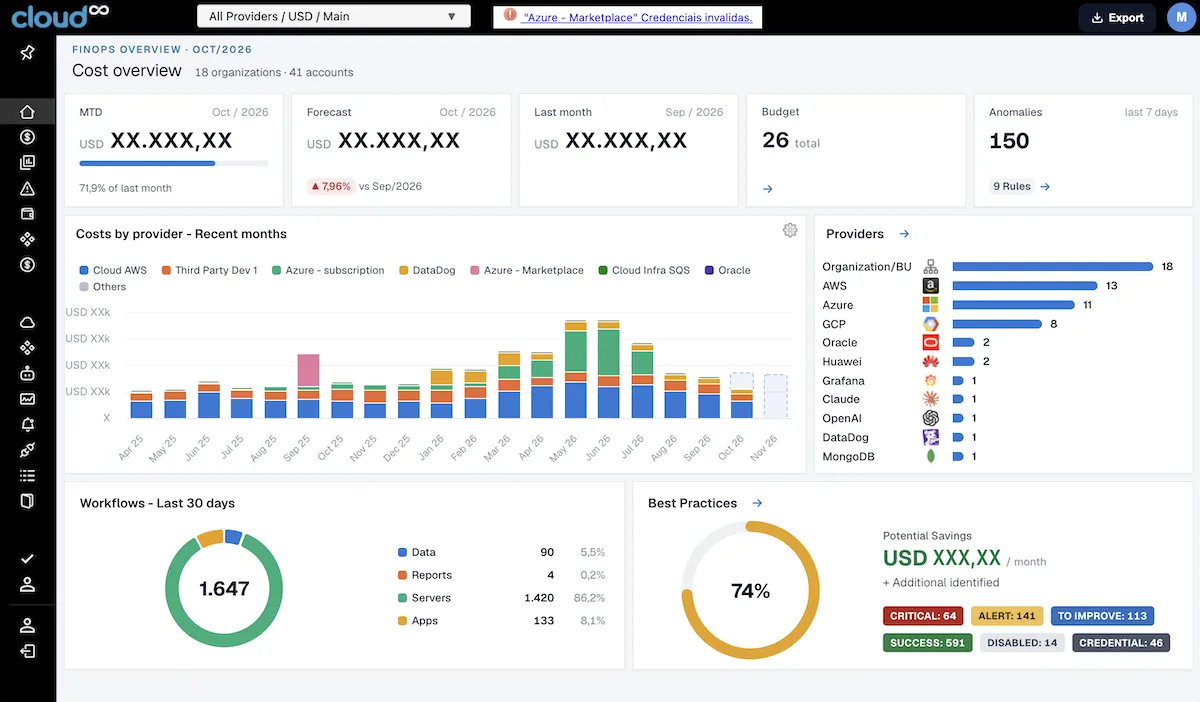
Task: Open the wallet icon in the sidebar
Action: point(28,214)
